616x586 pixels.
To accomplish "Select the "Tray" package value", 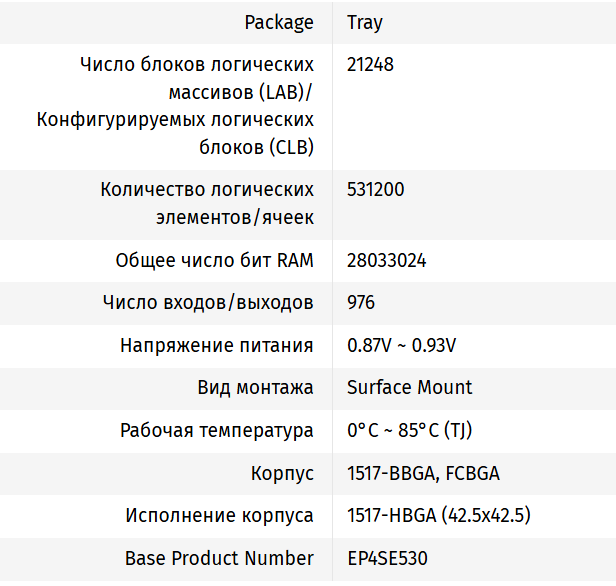I will 365,22.
